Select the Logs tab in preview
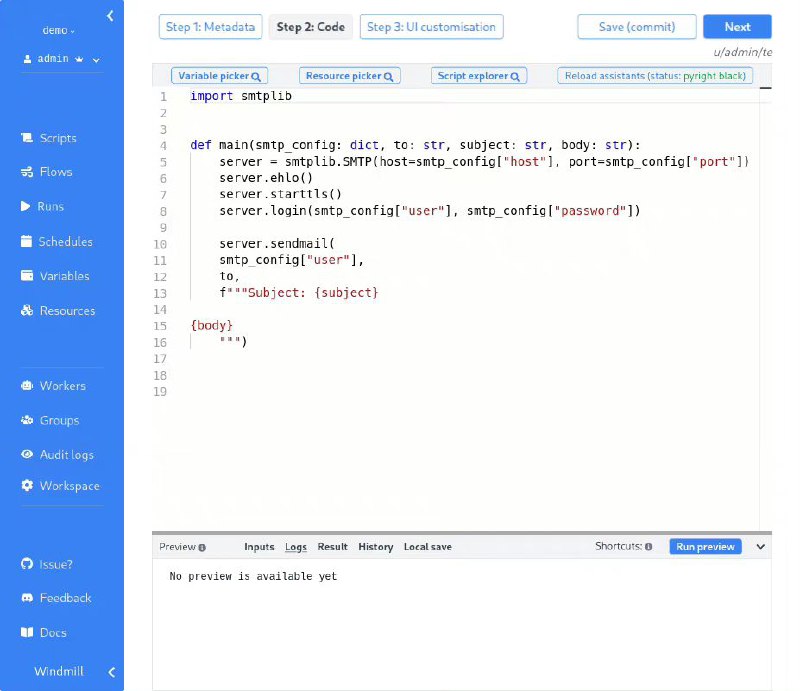 point(296,547)
